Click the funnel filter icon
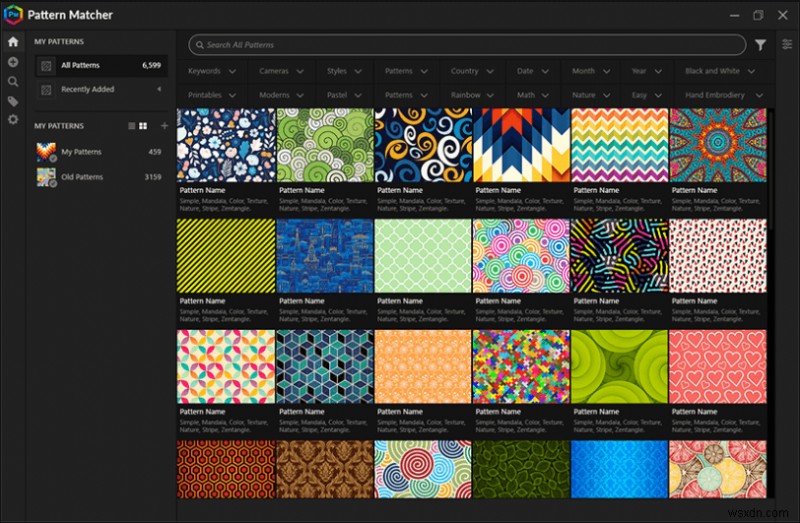The width and height of the screenshot is (800, 523). (761, 45)
